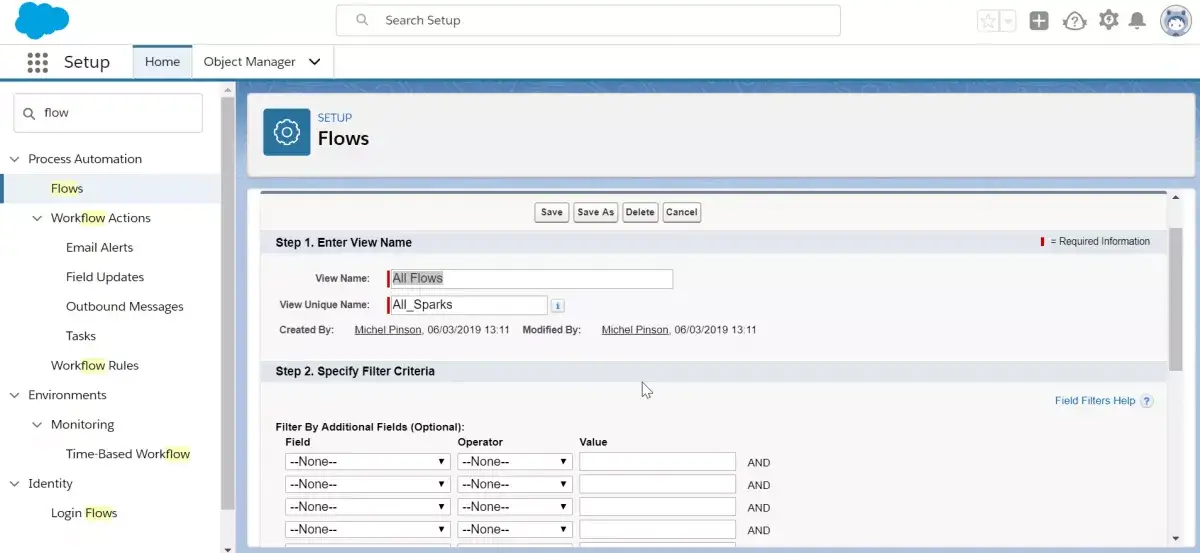This screenshot has height=553, width=1200.
Task: Open the user profile avatar
Action: (1175, 21)
